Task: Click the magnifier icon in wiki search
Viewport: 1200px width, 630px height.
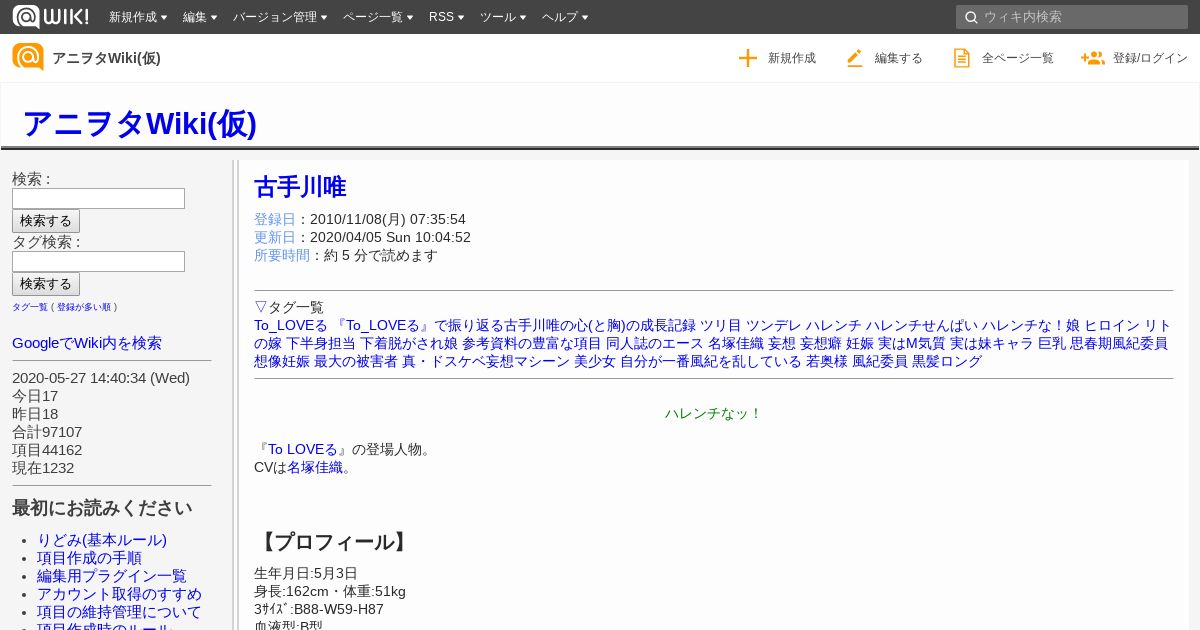Action: (x=970, y=17)
